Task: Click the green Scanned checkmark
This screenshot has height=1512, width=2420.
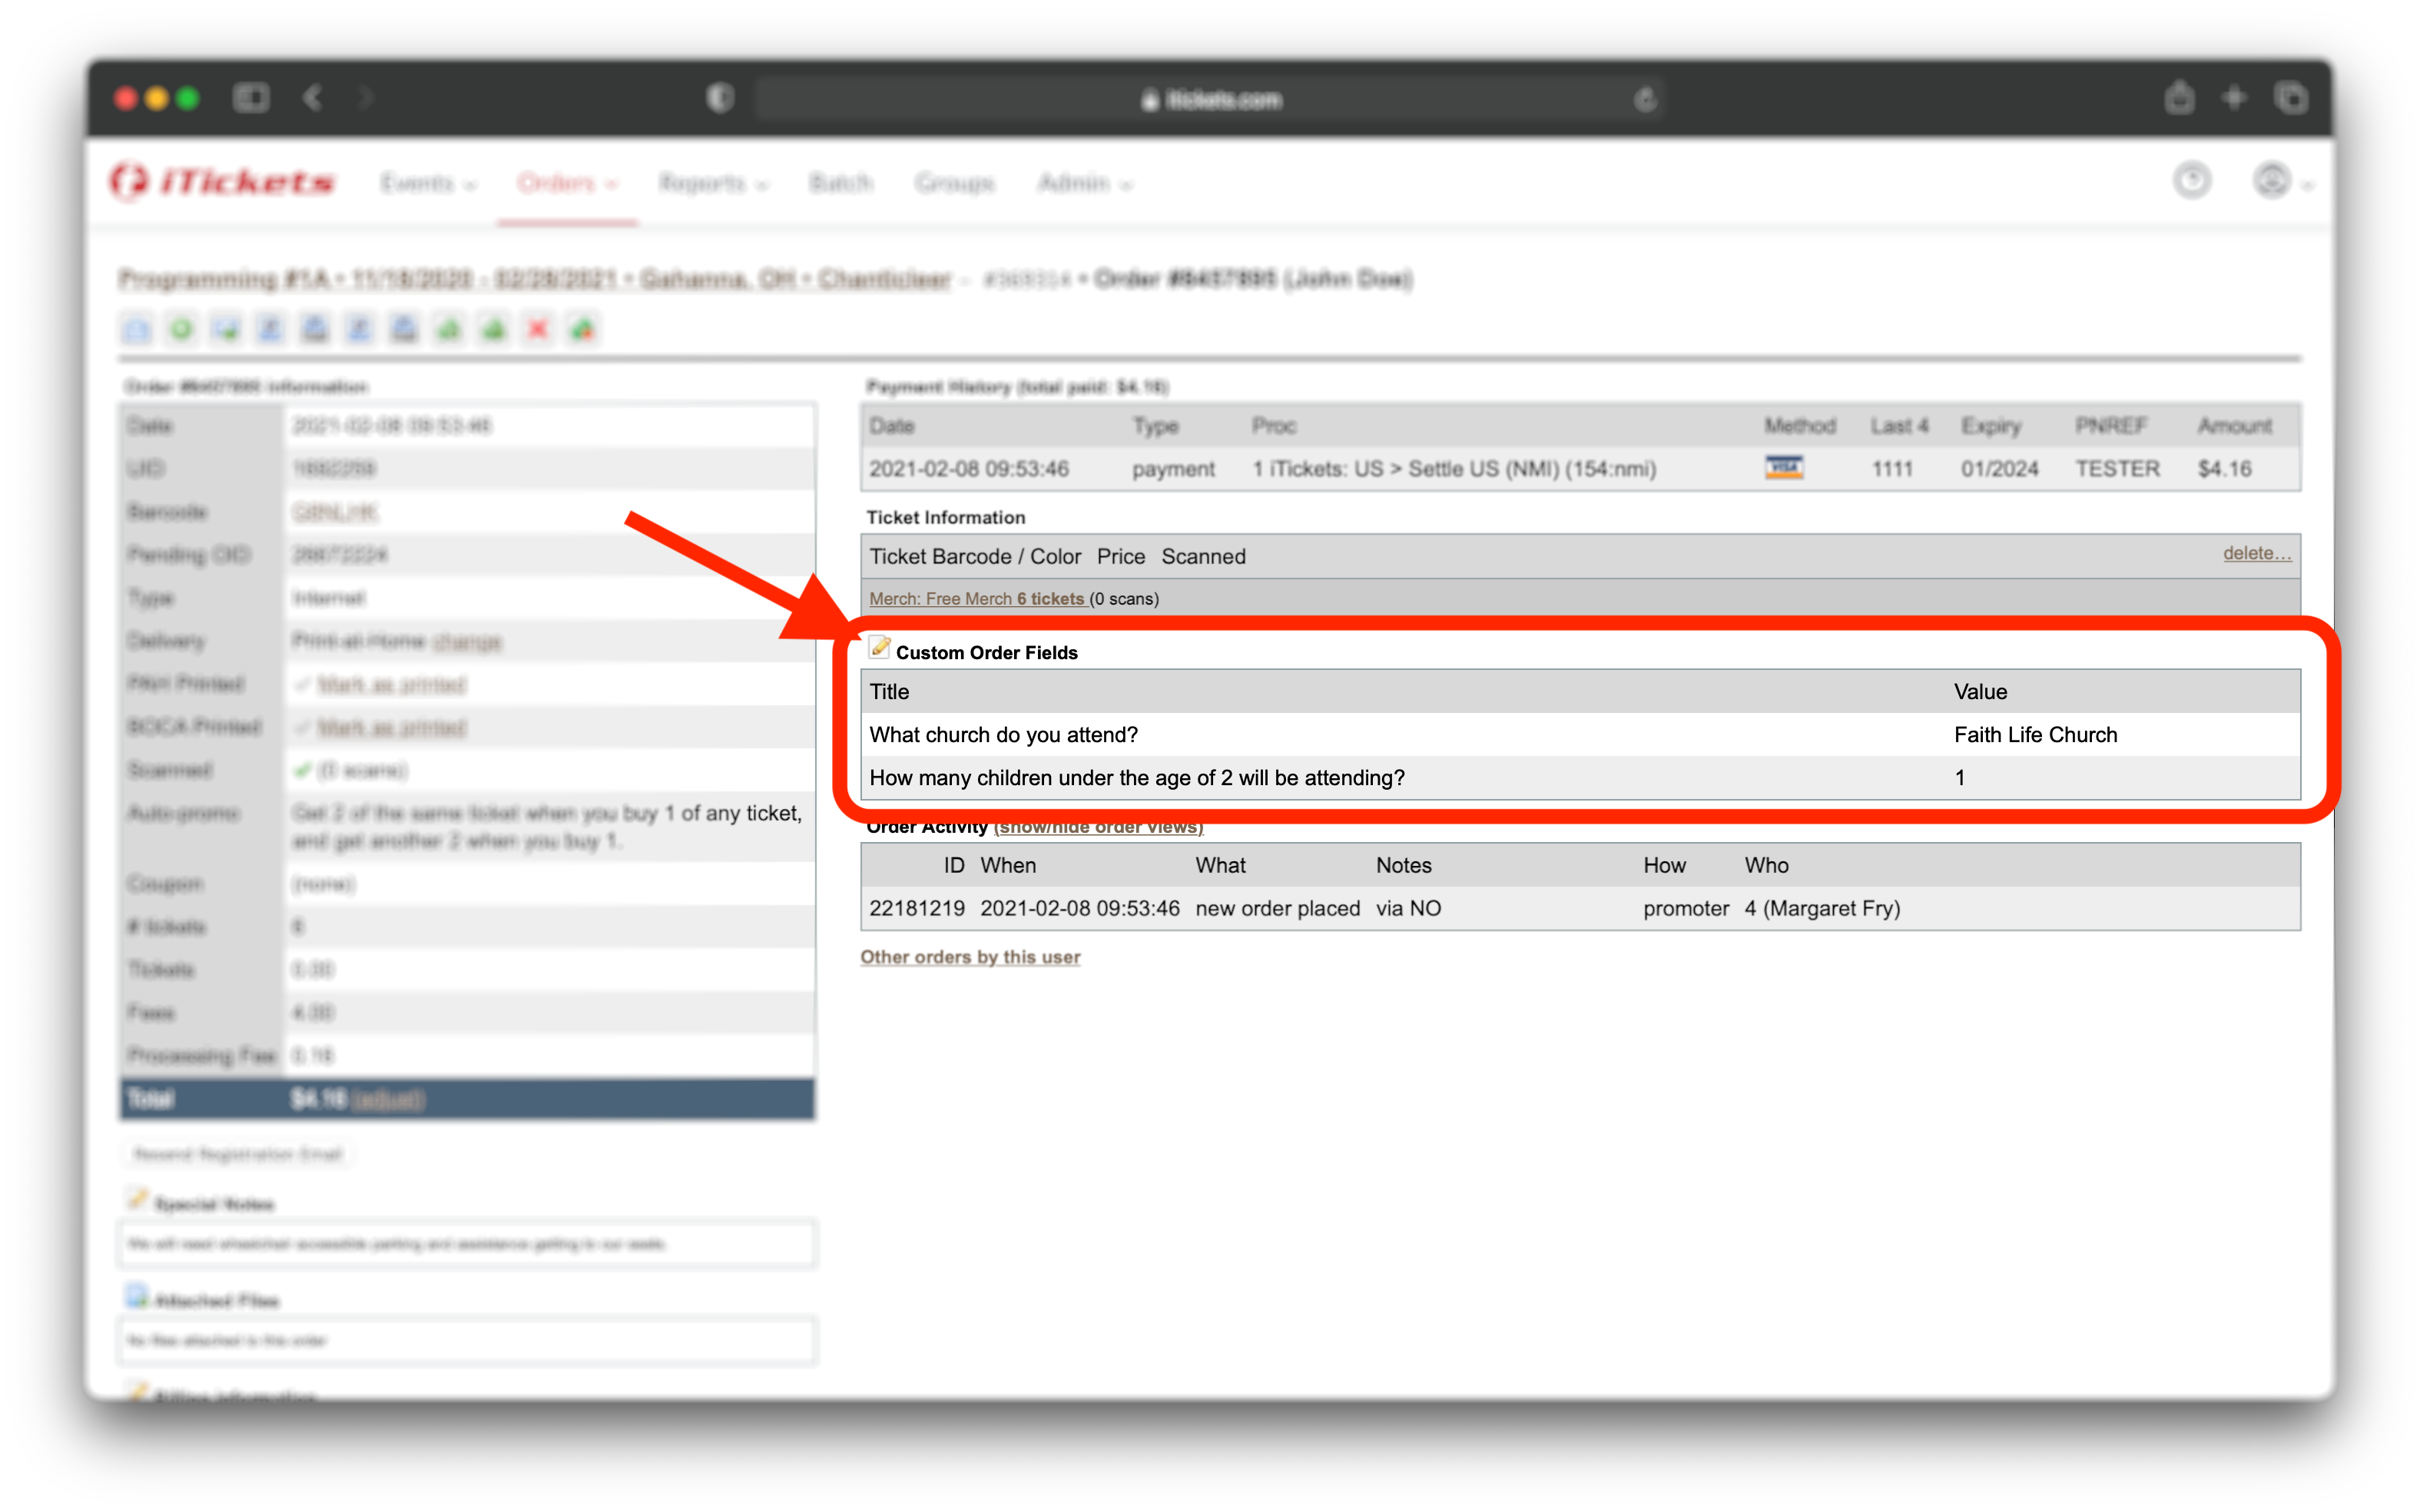Action: pyautogui.click(x=302, y=770)
